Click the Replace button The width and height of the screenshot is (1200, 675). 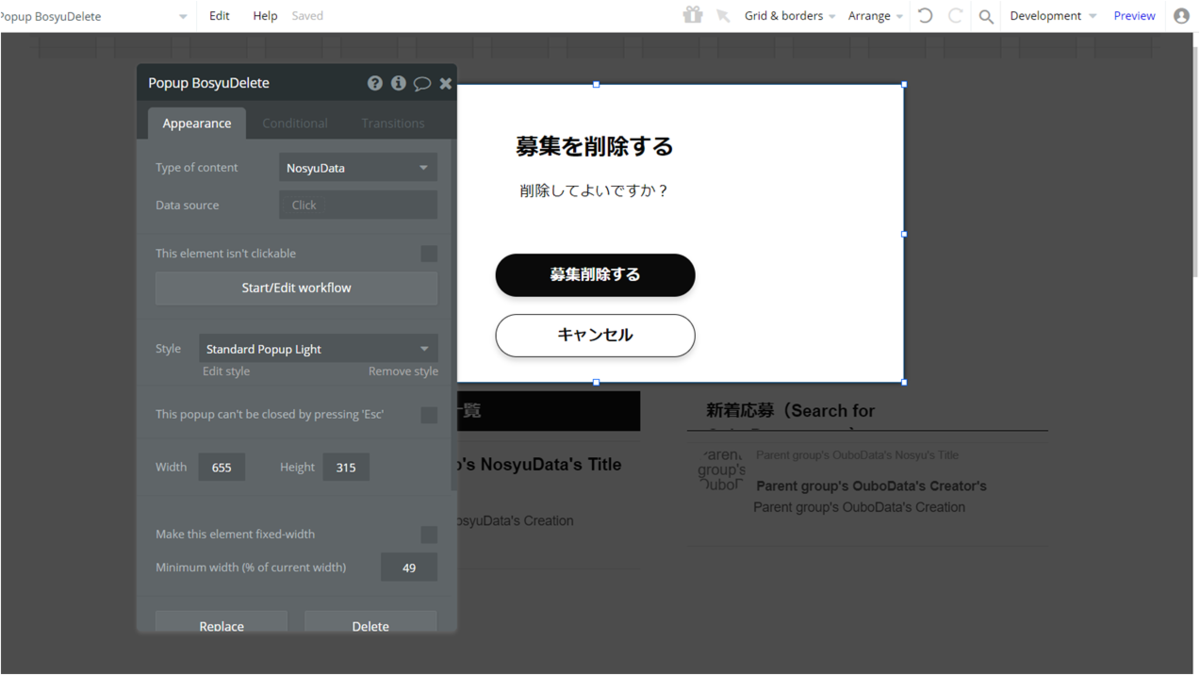221,624
